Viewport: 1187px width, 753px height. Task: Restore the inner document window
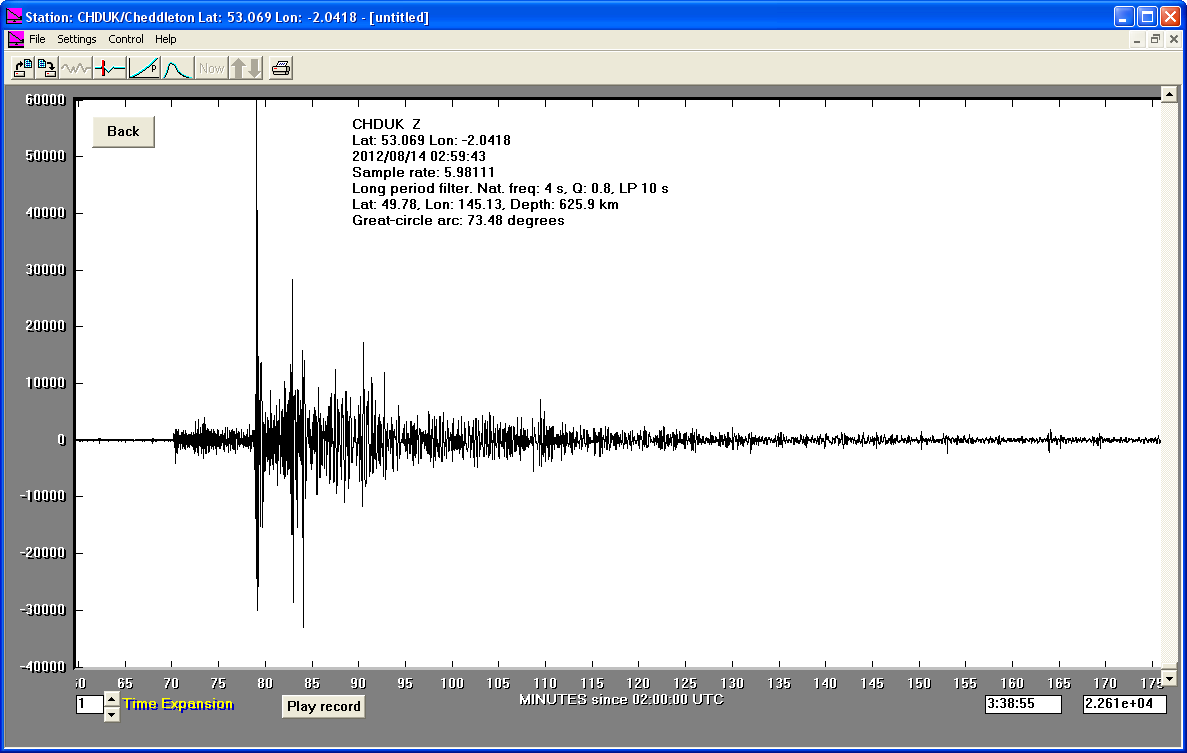pos(1155,39)
